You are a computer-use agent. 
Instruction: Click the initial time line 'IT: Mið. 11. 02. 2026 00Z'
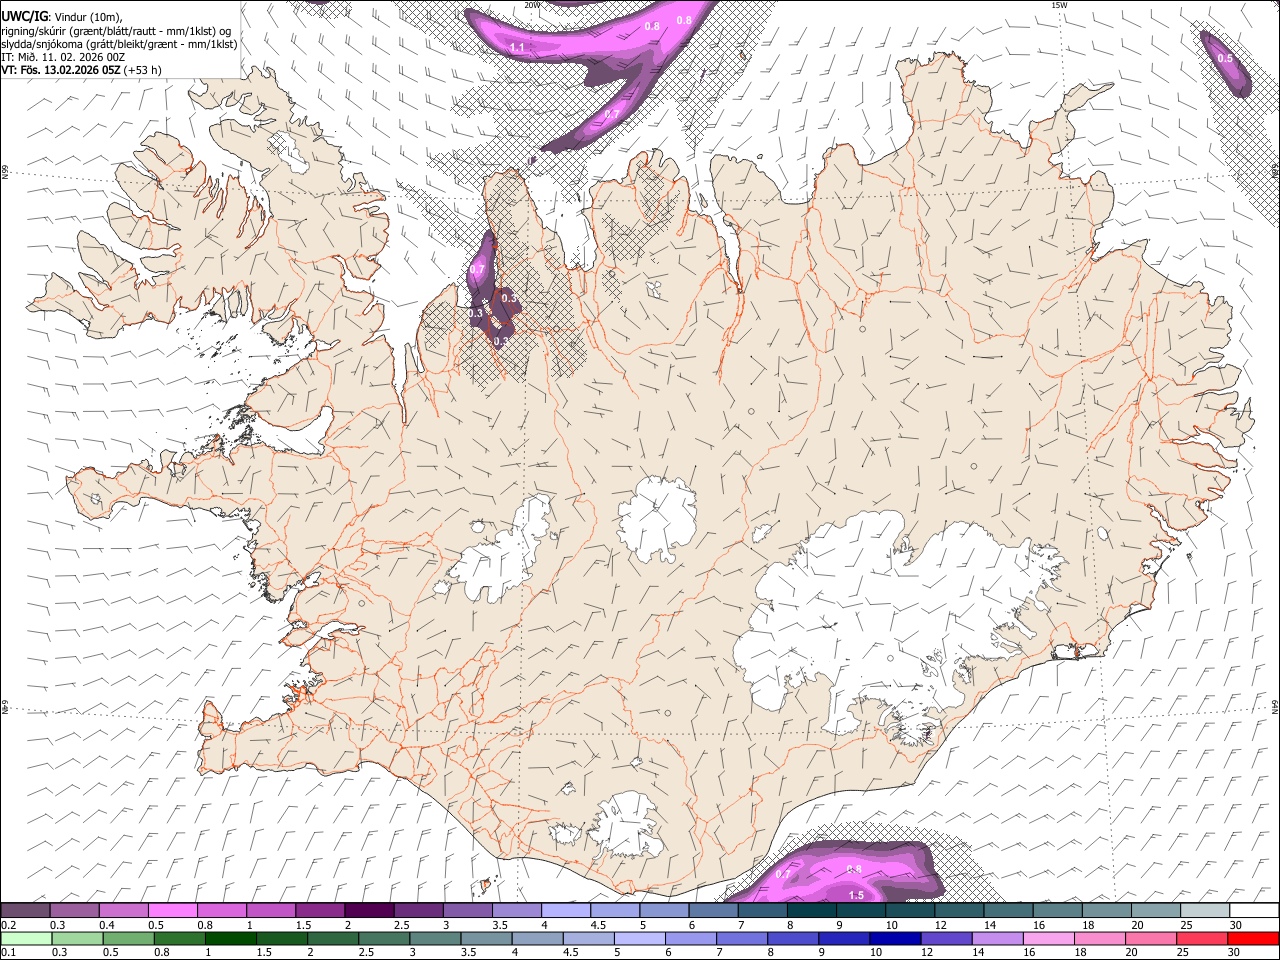click(x=63, y=57)
